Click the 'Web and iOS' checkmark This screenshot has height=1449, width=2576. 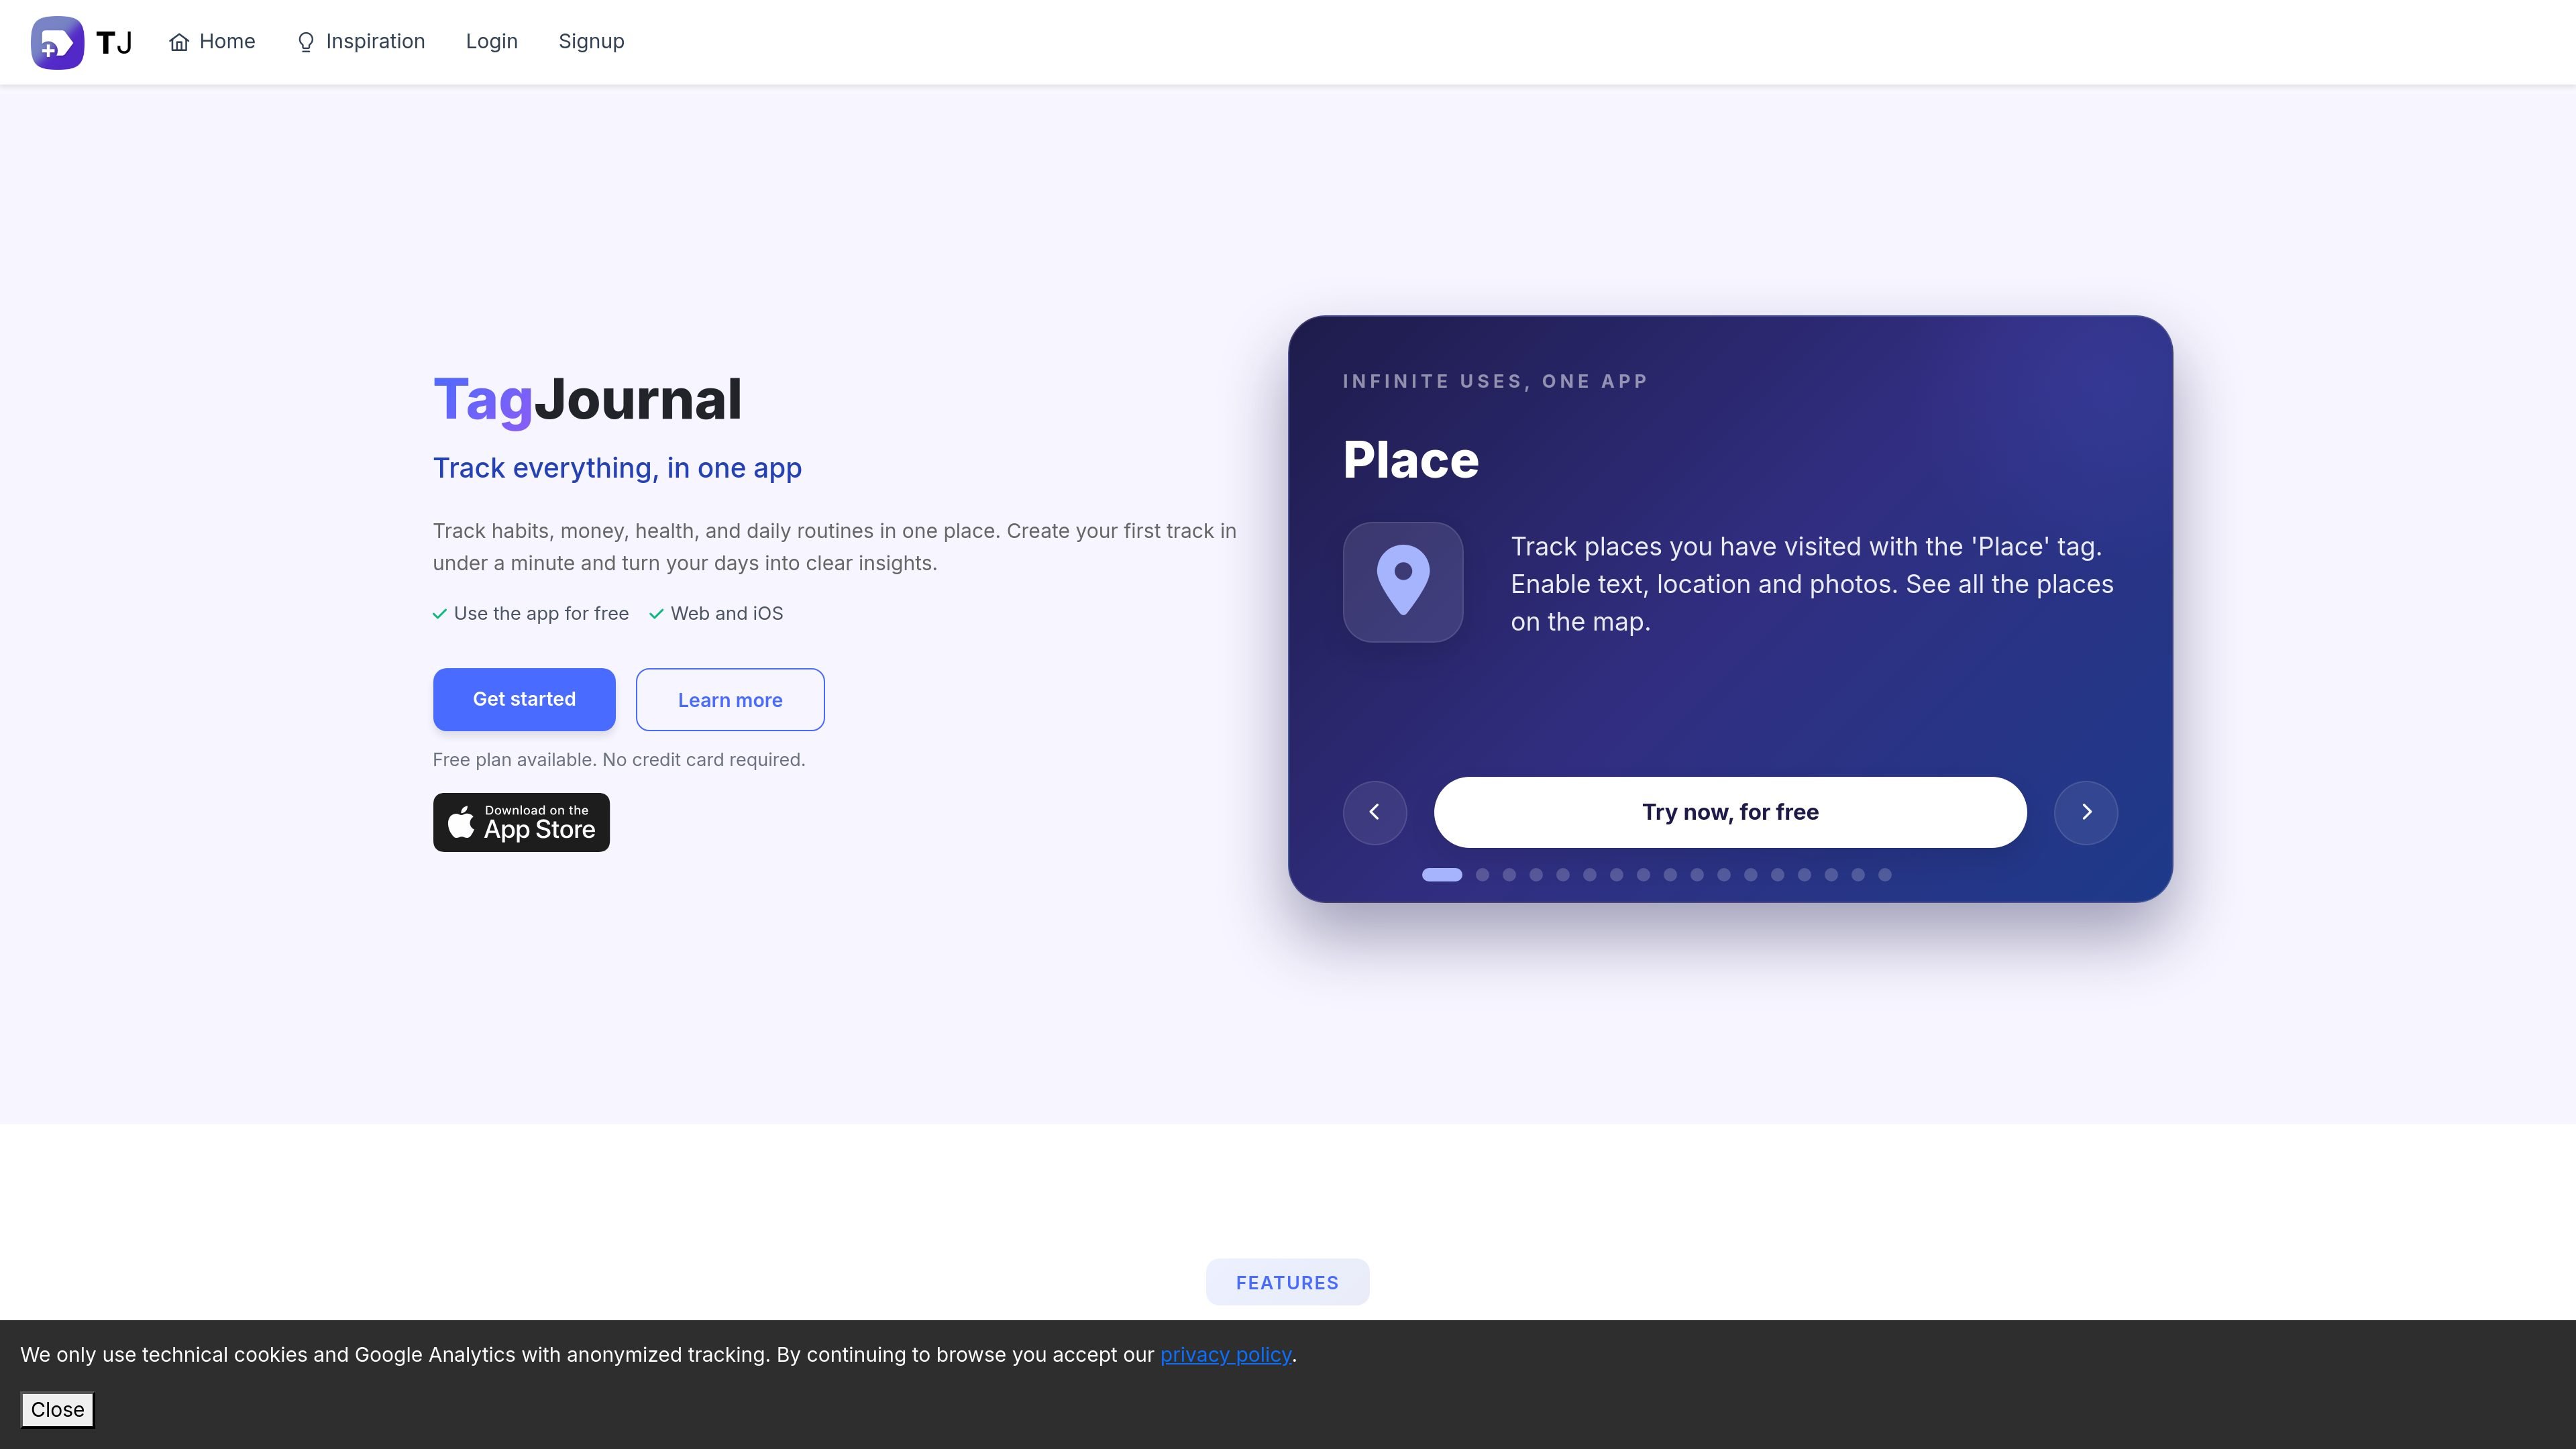pyautogui.click(x=657, y=614)
